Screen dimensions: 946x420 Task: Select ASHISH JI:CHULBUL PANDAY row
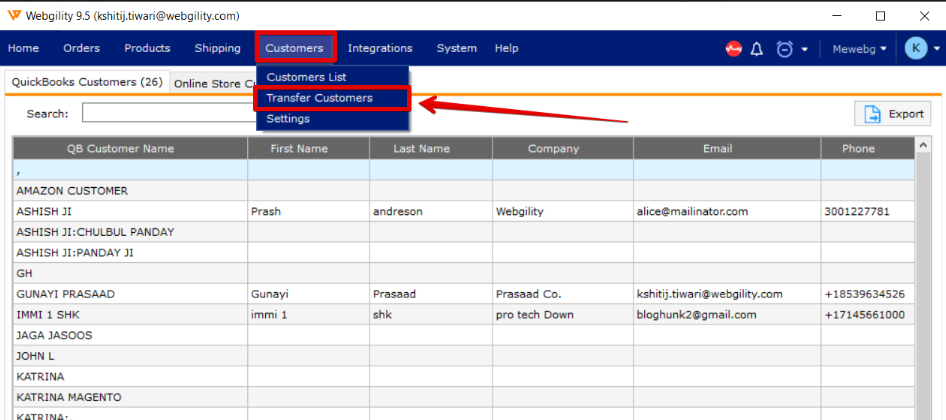(x=464, y=232)
